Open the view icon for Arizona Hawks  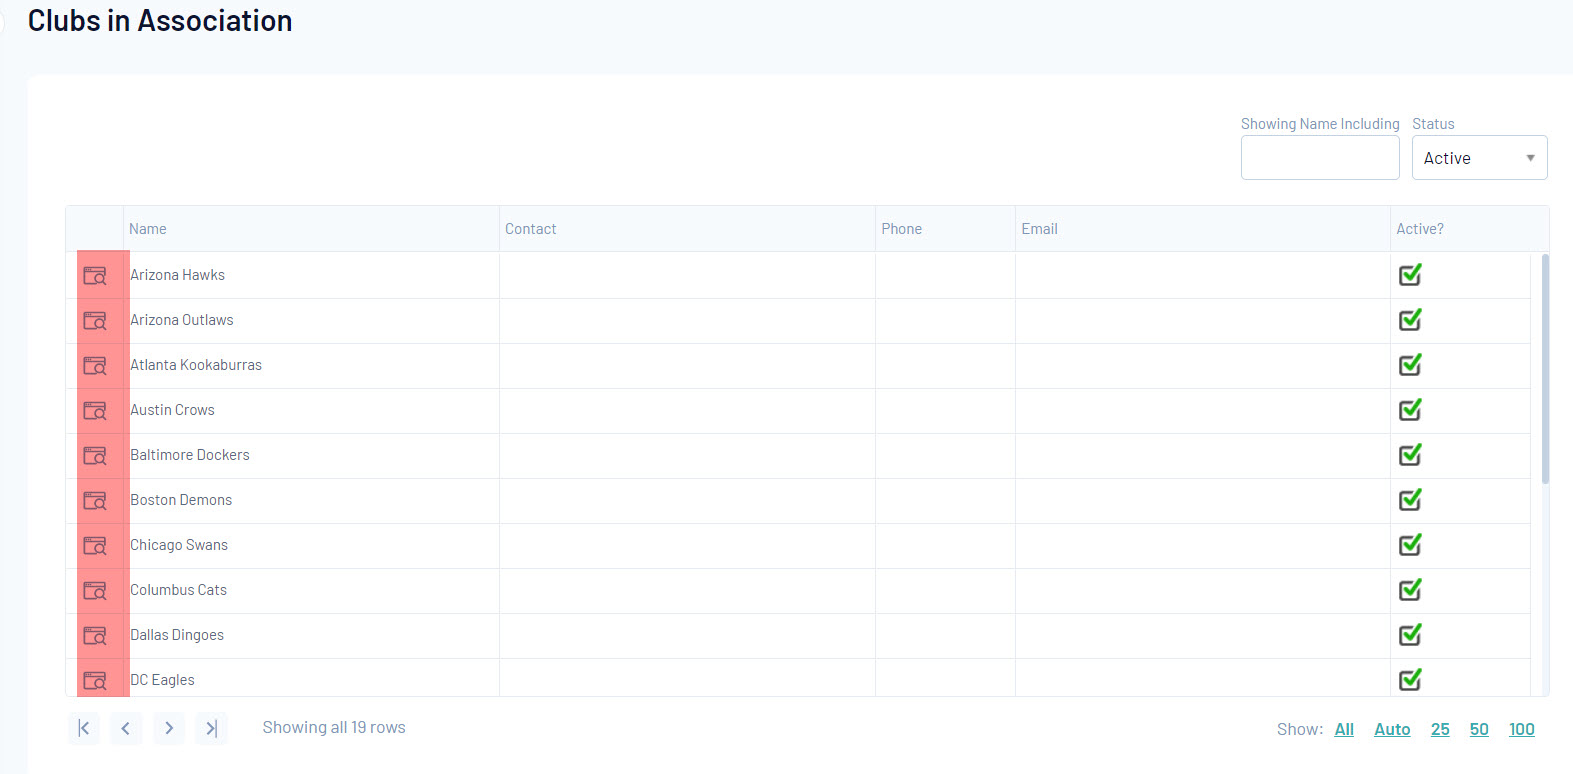coord(95,276)
